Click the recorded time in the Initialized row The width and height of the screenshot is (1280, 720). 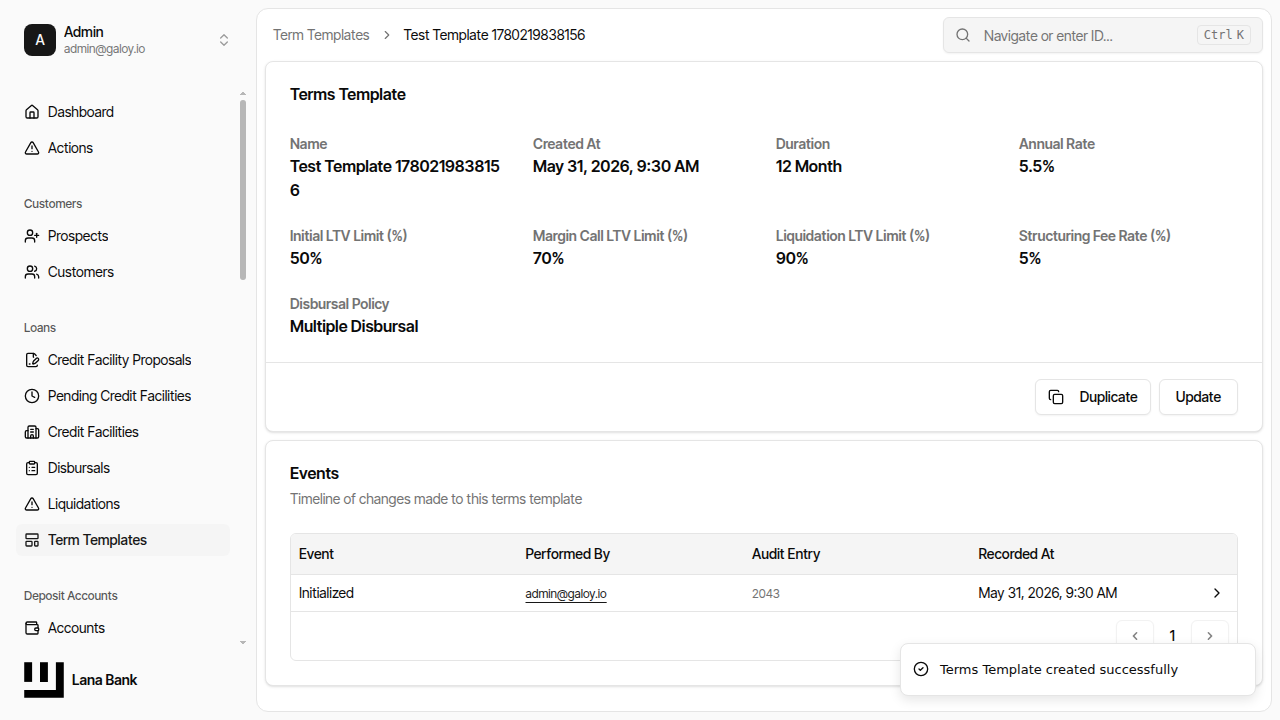point(1048,593)
